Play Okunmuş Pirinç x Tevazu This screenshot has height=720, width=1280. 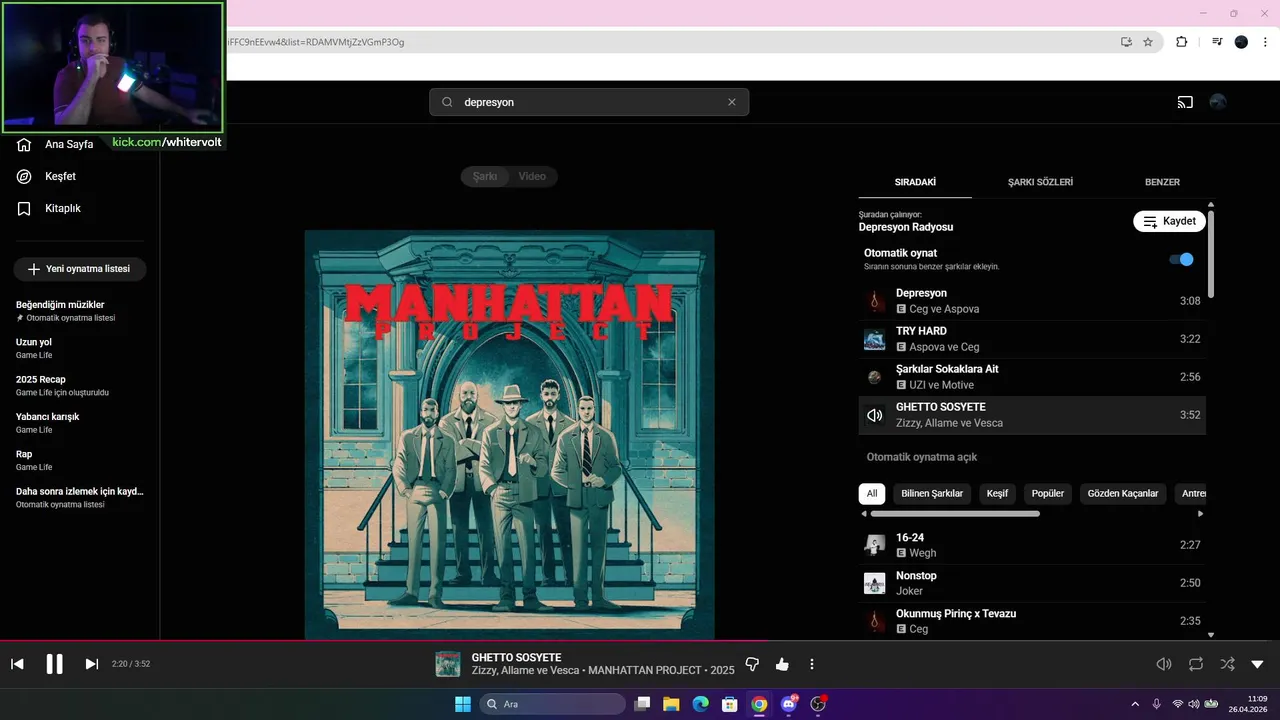[x=1032, y=621]
